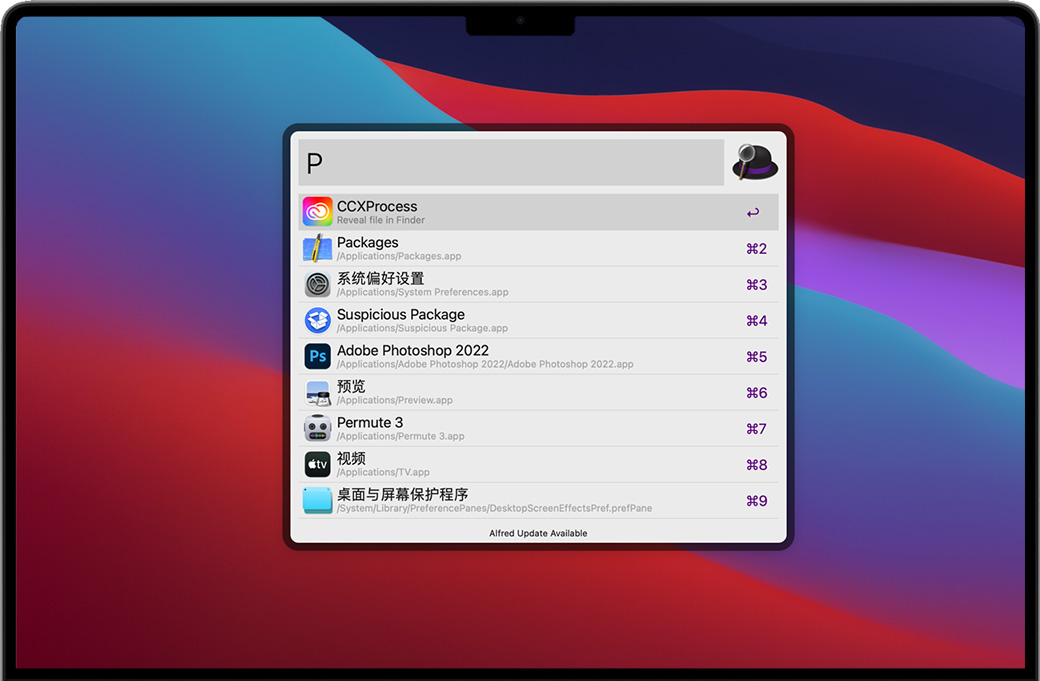Click the return arrow on CCXProcess row
This screenshot has width=1040, height=681.
coord(753,213)
